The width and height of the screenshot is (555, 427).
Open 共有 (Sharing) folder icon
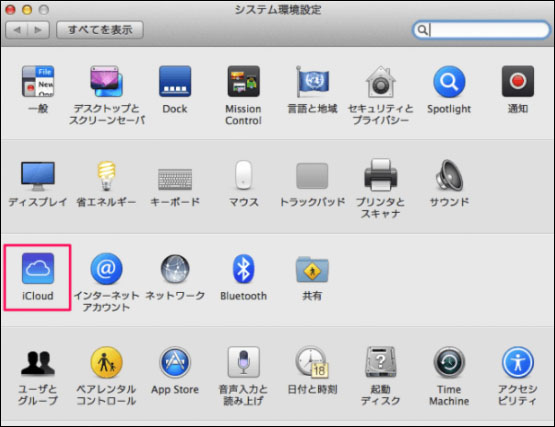tap(312, 269)
